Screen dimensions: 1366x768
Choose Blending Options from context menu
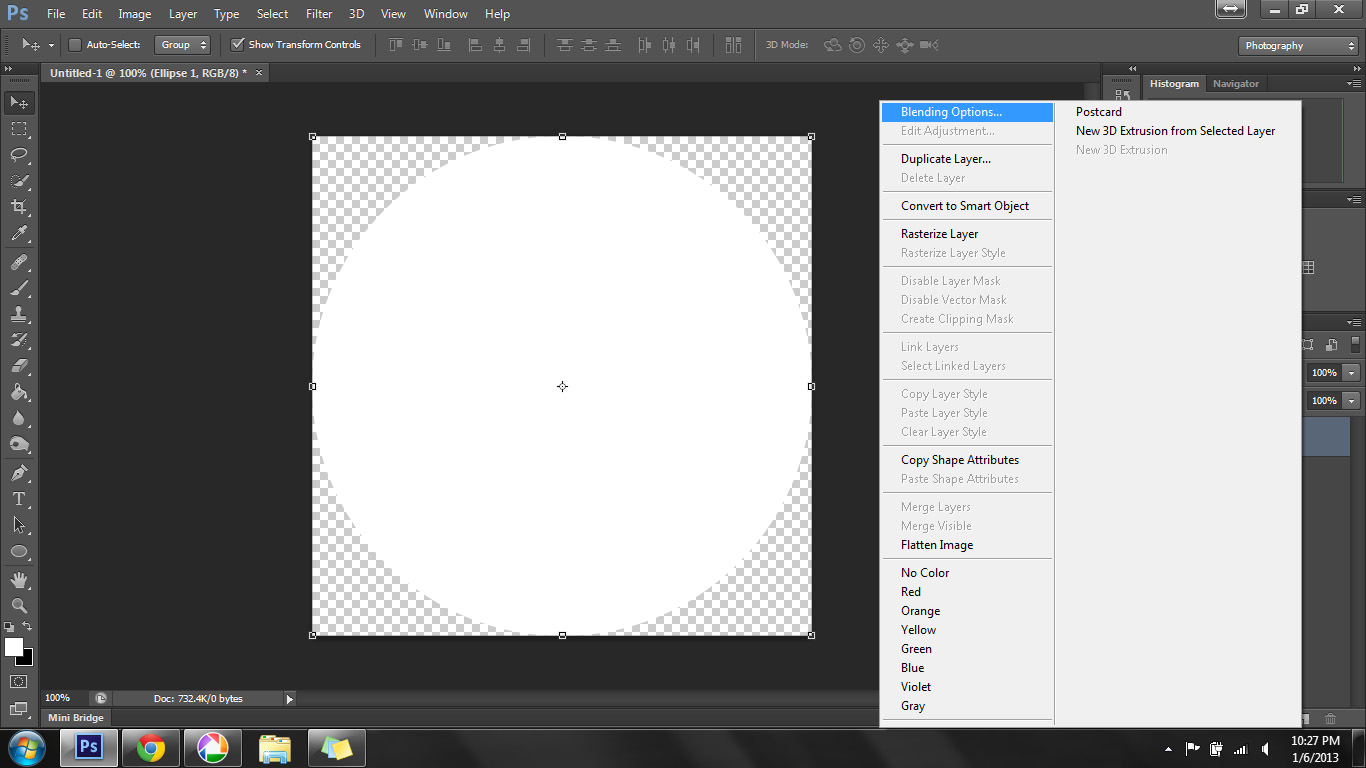967,112
